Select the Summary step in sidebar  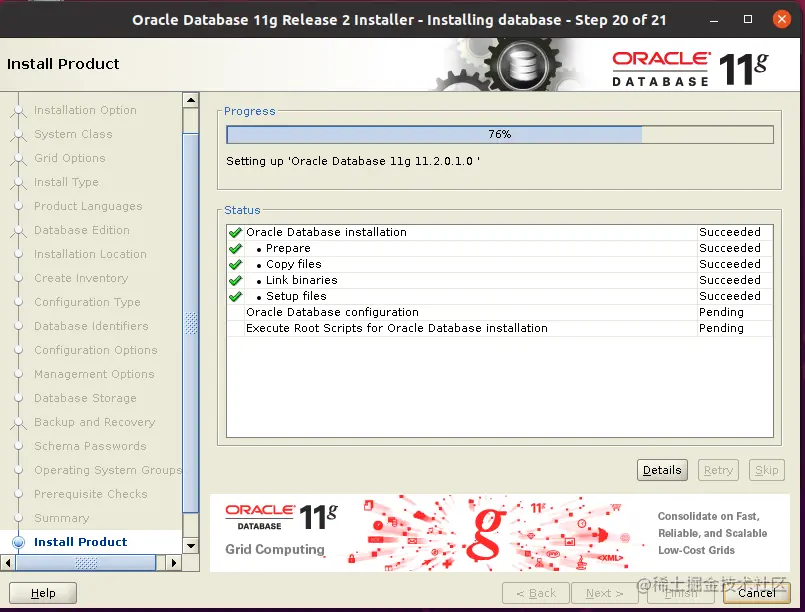[61, 518]
